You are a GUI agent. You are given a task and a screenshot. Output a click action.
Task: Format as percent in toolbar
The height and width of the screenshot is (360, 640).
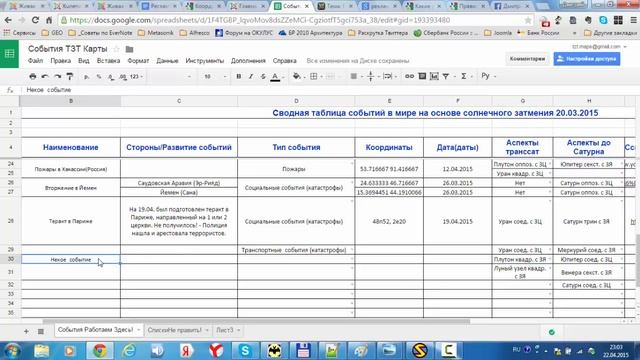pos(98,77)
